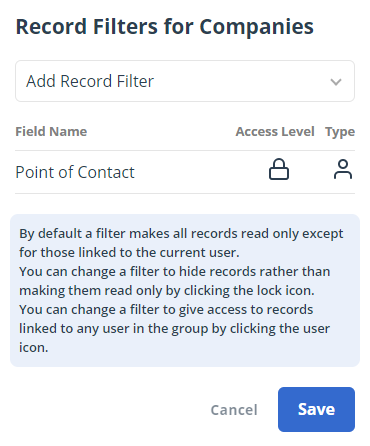This screenshot has height=446, width=370.
Task: Click the Type column header
Action: [x=340, y=132]
